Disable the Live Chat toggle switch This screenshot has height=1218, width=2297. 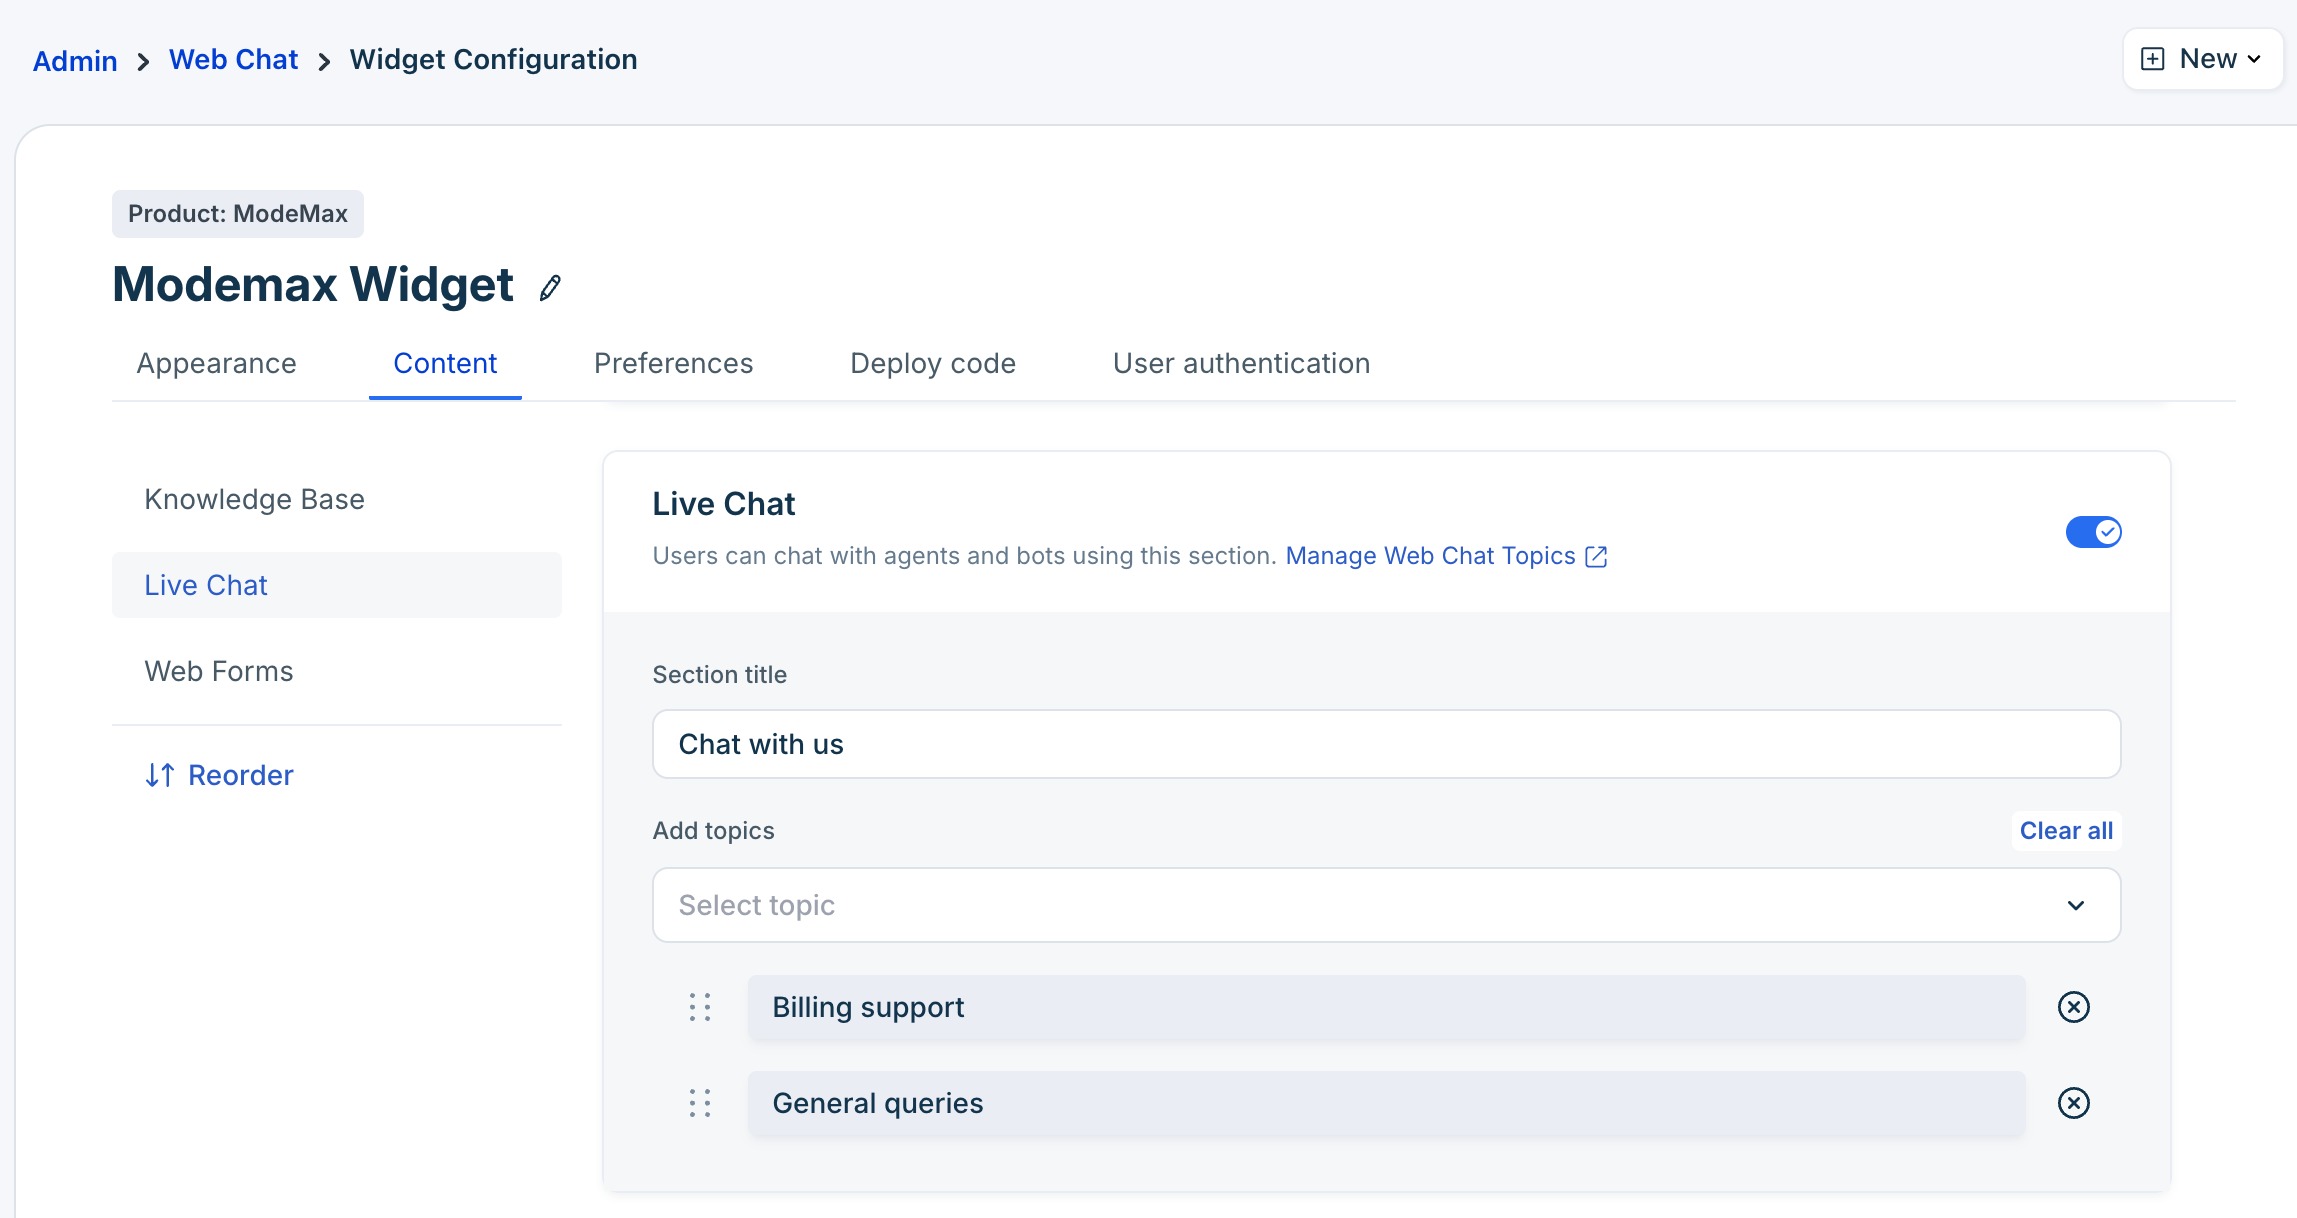pos(2093,532)
